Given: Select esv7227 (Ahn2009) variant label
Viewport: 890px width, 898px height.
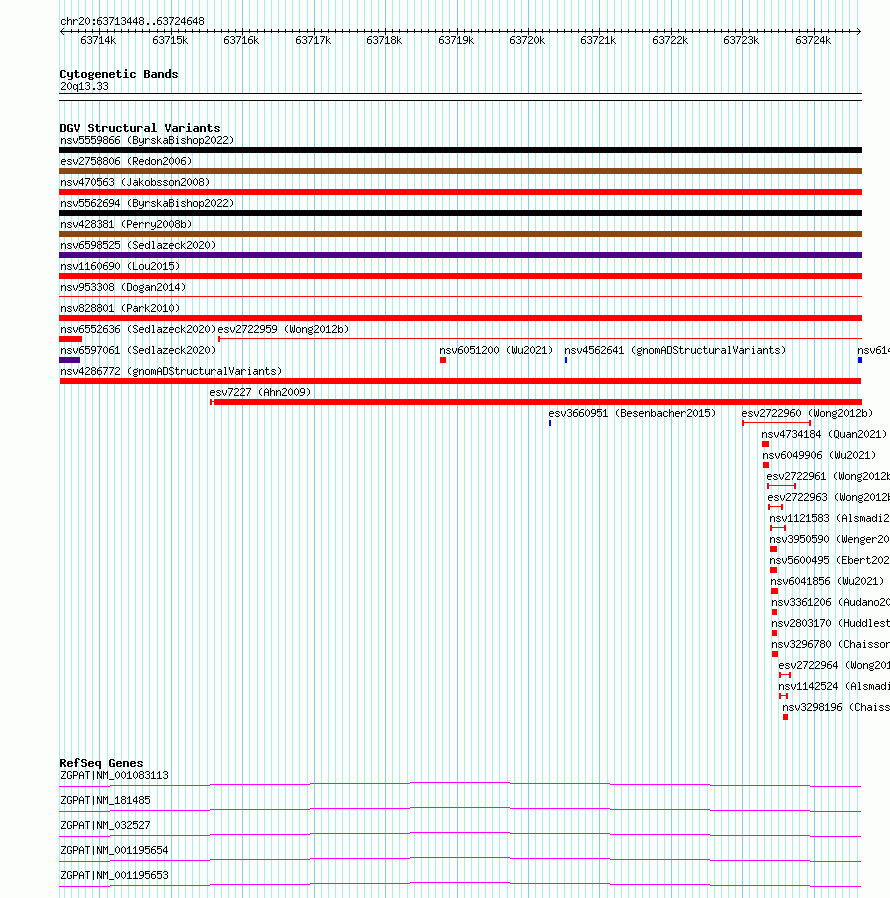Looking at the screenshot, I should (260, 392).
